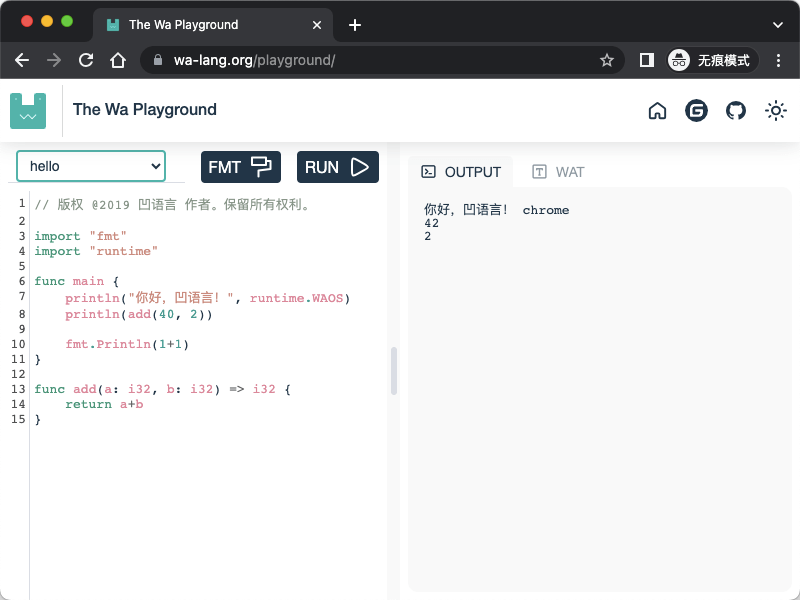Open the Gitee repository icon

point(696,111)
